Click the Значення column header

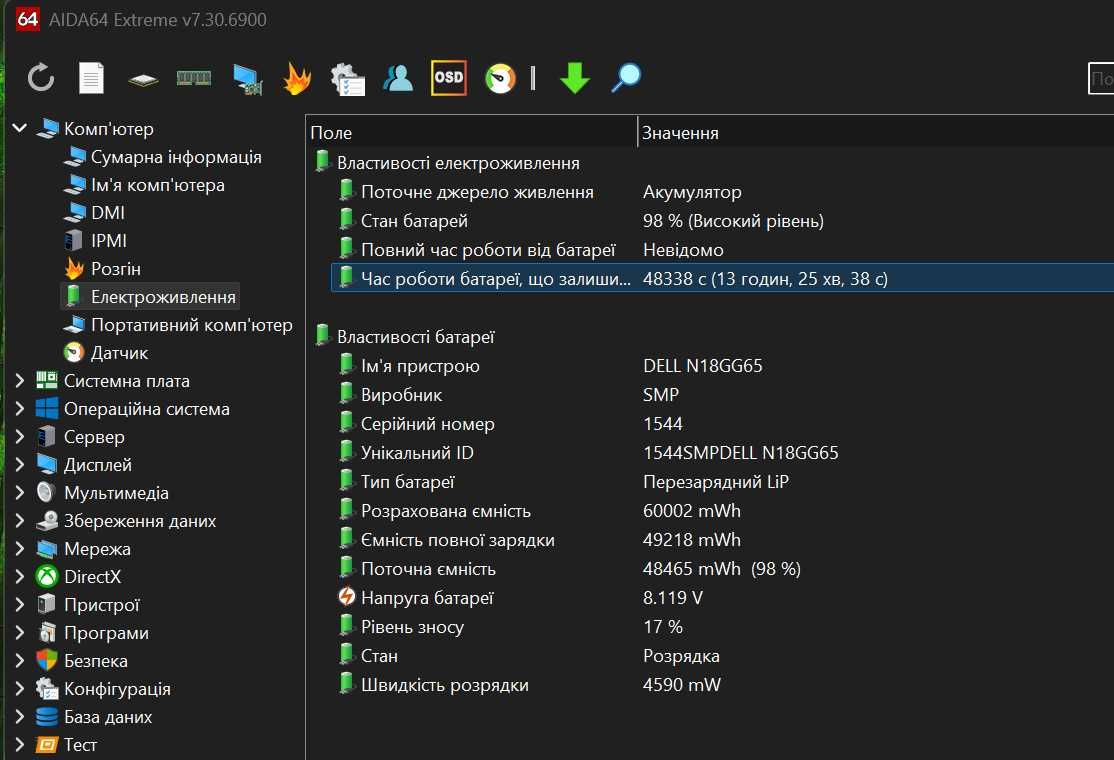[876, 133]
